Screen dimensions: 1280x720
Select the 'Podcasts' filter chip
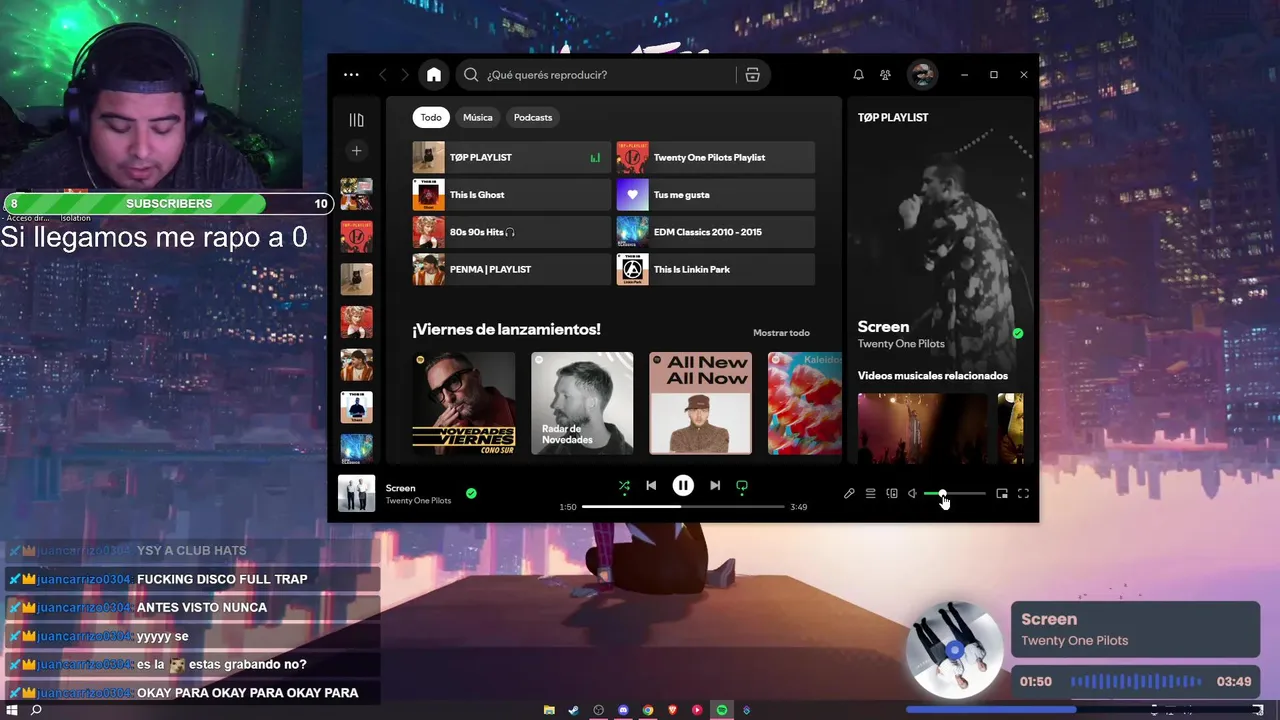tap(533, 117)
